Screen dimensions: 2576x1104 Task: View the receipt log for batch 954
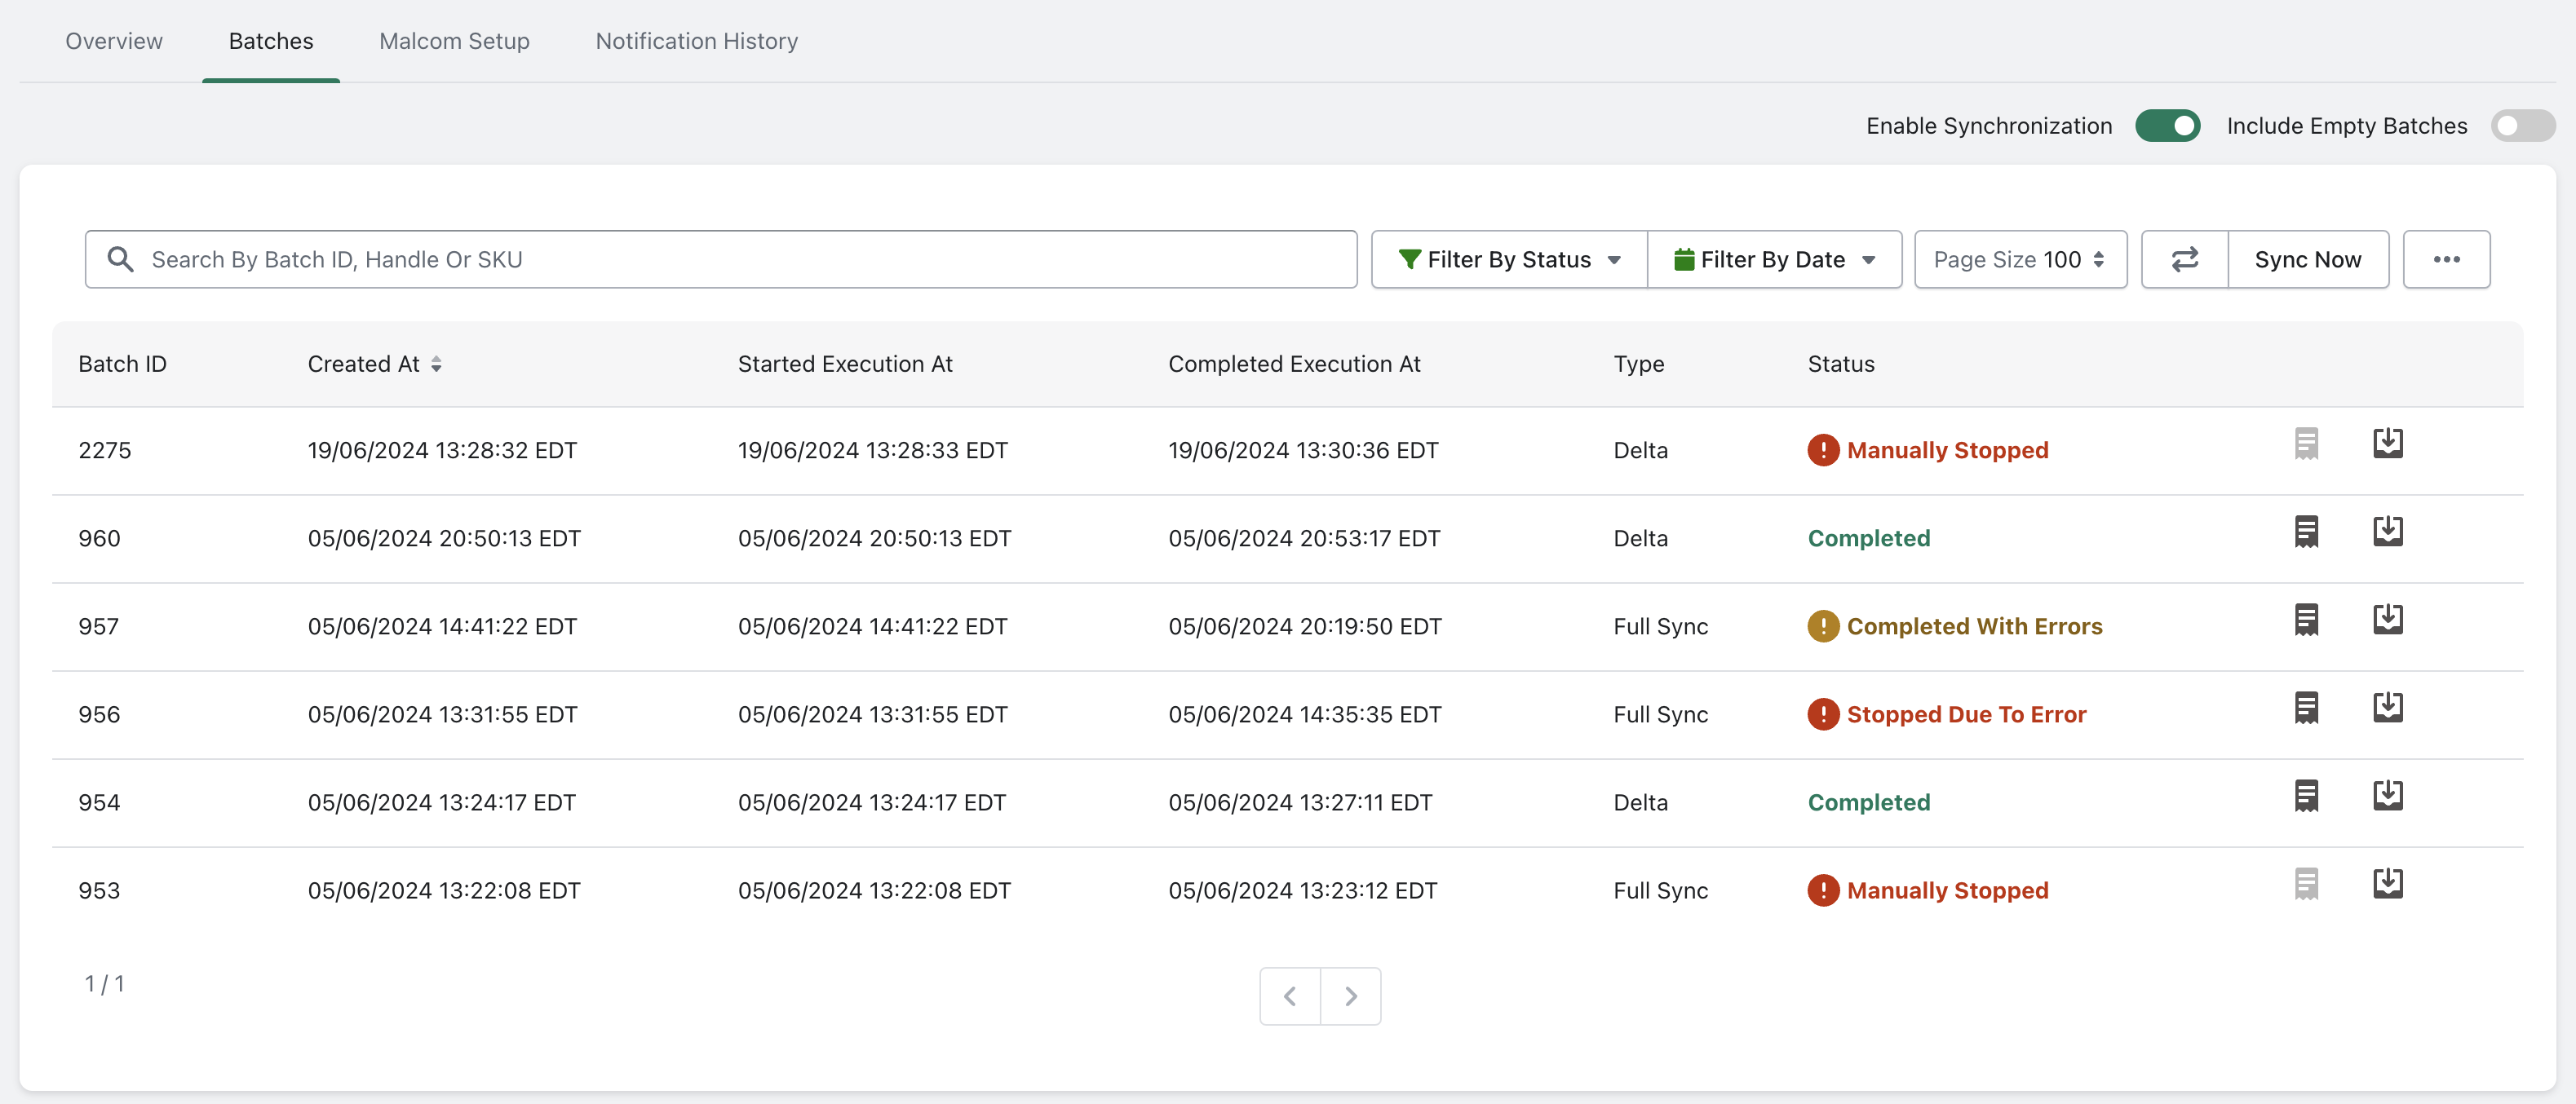(2307, 795)
